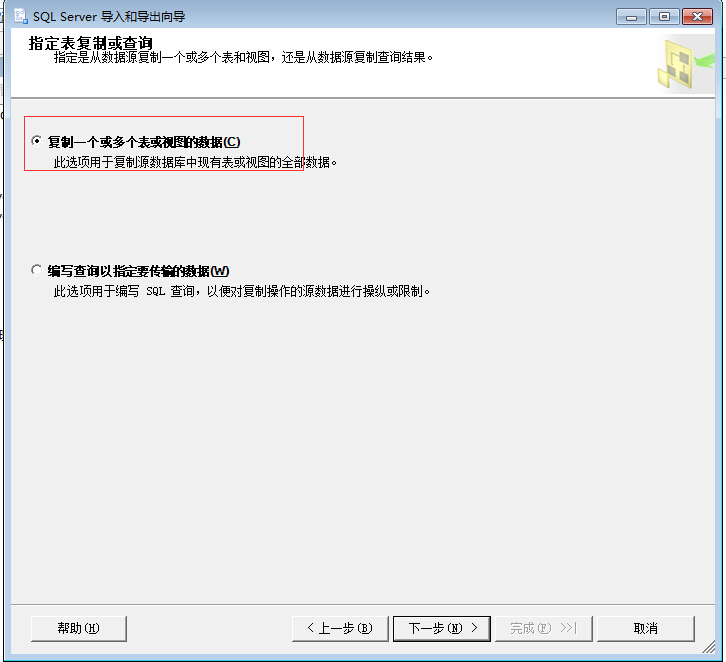Screen dimensions: 726x662
Task: Maximize the import and export wizard window
Action: pyautogui.click(x=664, y=17)
